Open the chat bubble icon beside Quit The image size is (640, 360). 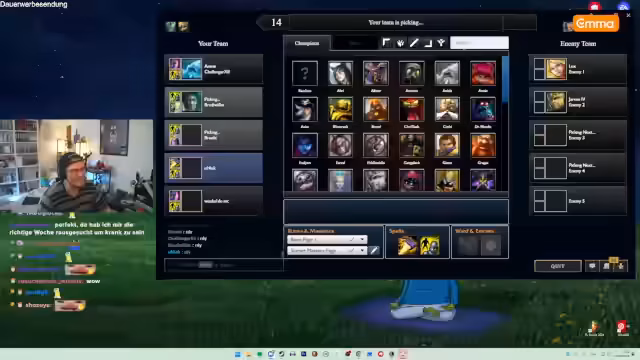(x=592, y=266)
